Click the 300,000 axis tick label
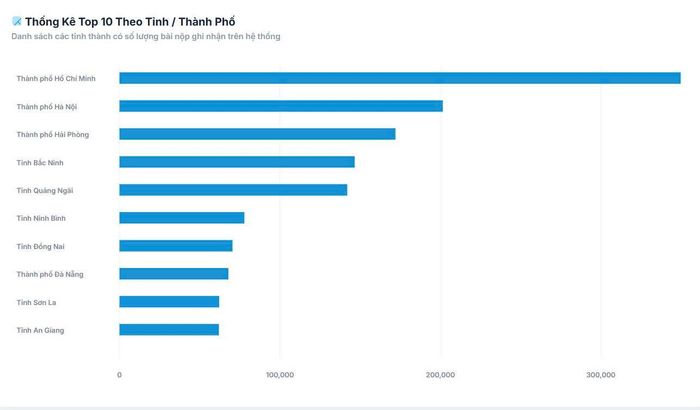Image resolution: width=700 pixels, height=410 pixels. pyautogui.click(x=600, y=375)
